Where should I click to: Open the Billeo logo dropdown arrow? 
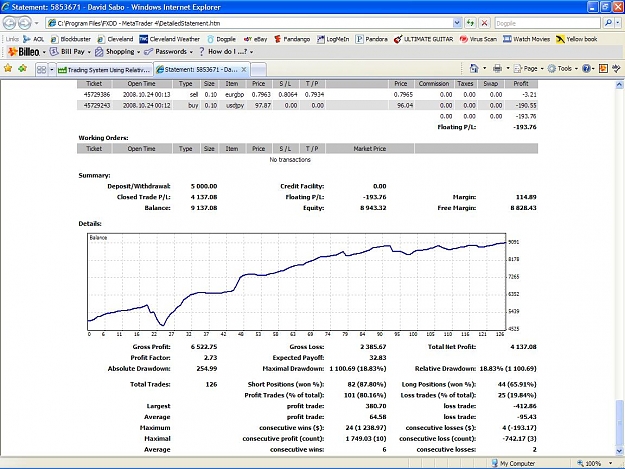44,52
